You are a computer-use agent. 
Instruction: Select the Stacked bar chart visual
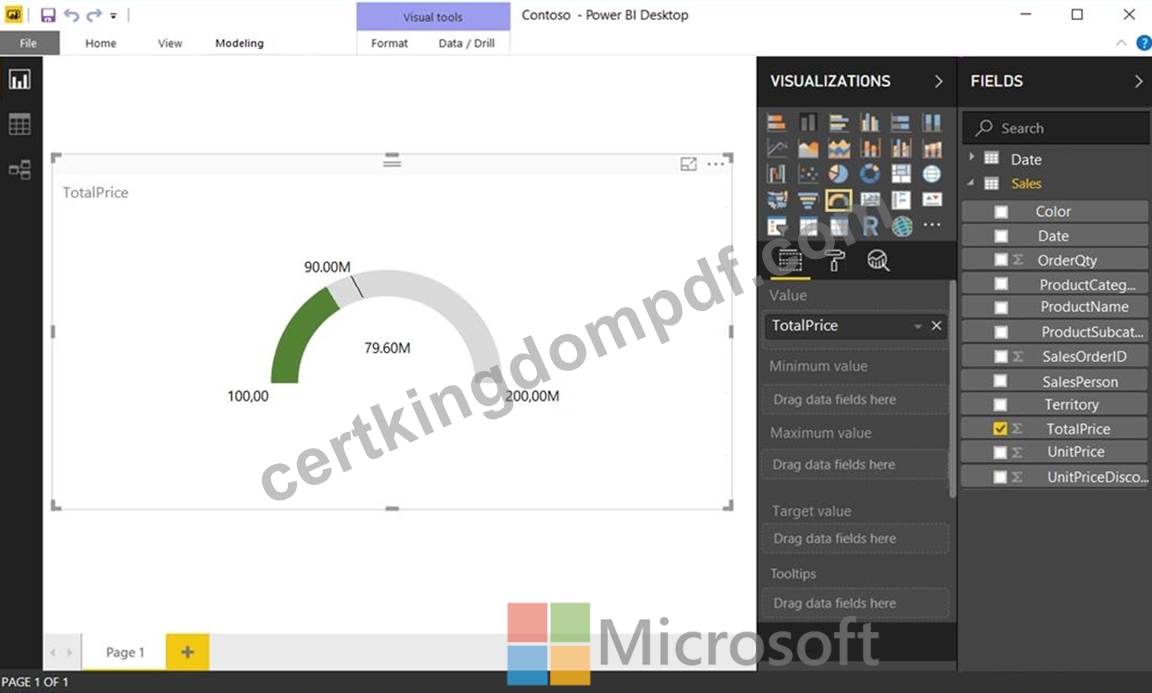coord(777,122)
